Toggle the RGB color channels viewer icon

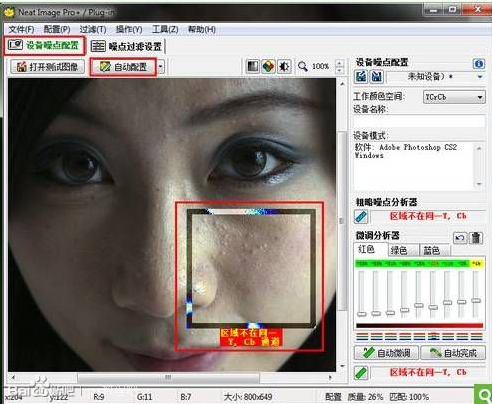click(x=268, y=66)
